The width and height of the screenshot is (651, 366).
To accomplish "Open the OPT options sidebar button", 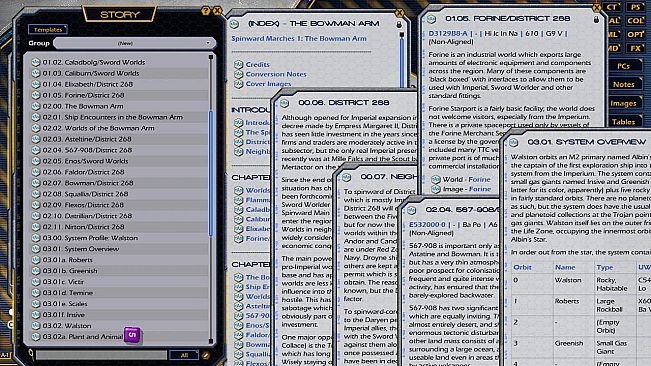I will (x=636, y=34).
